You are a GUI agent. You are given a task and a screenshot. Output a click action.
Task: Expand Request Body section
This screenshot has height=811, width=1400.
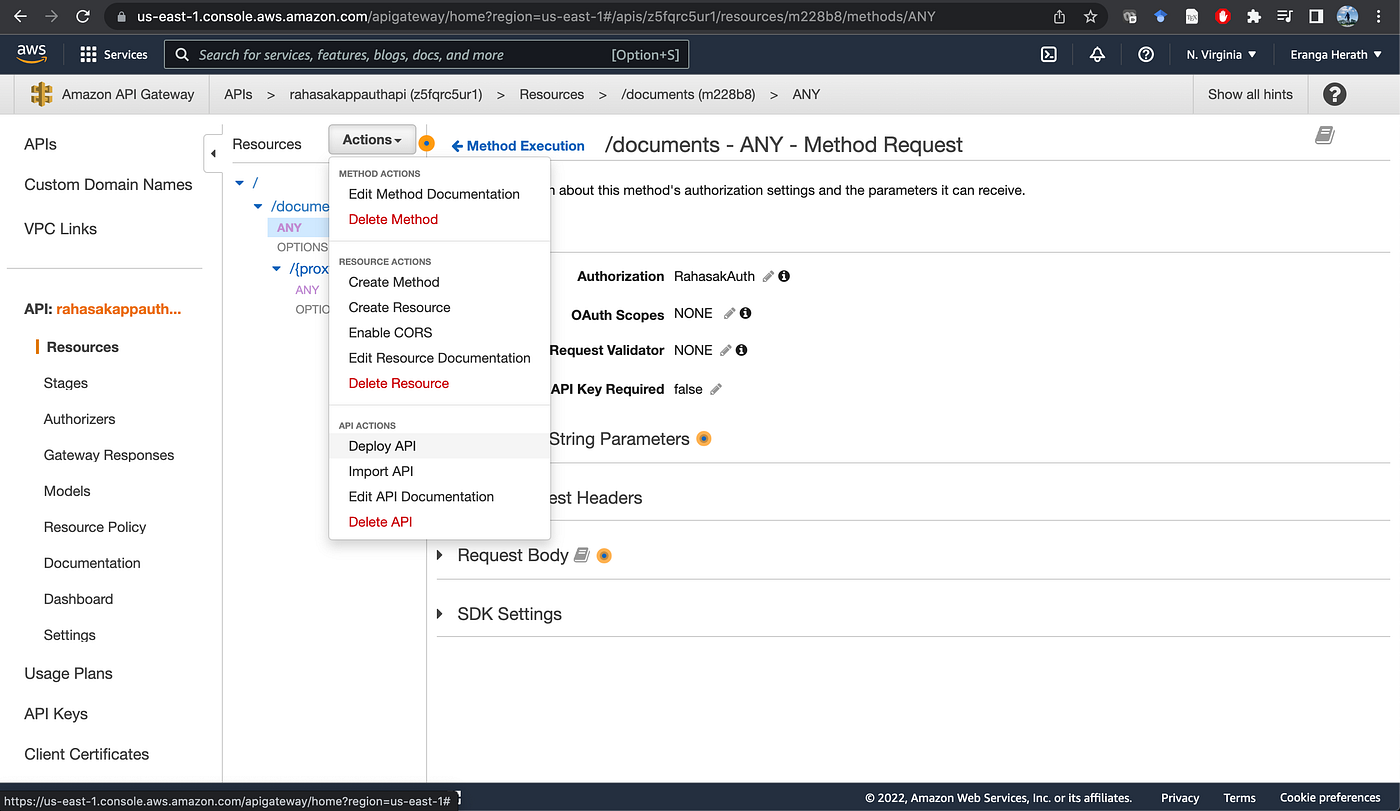coord(440,555)
